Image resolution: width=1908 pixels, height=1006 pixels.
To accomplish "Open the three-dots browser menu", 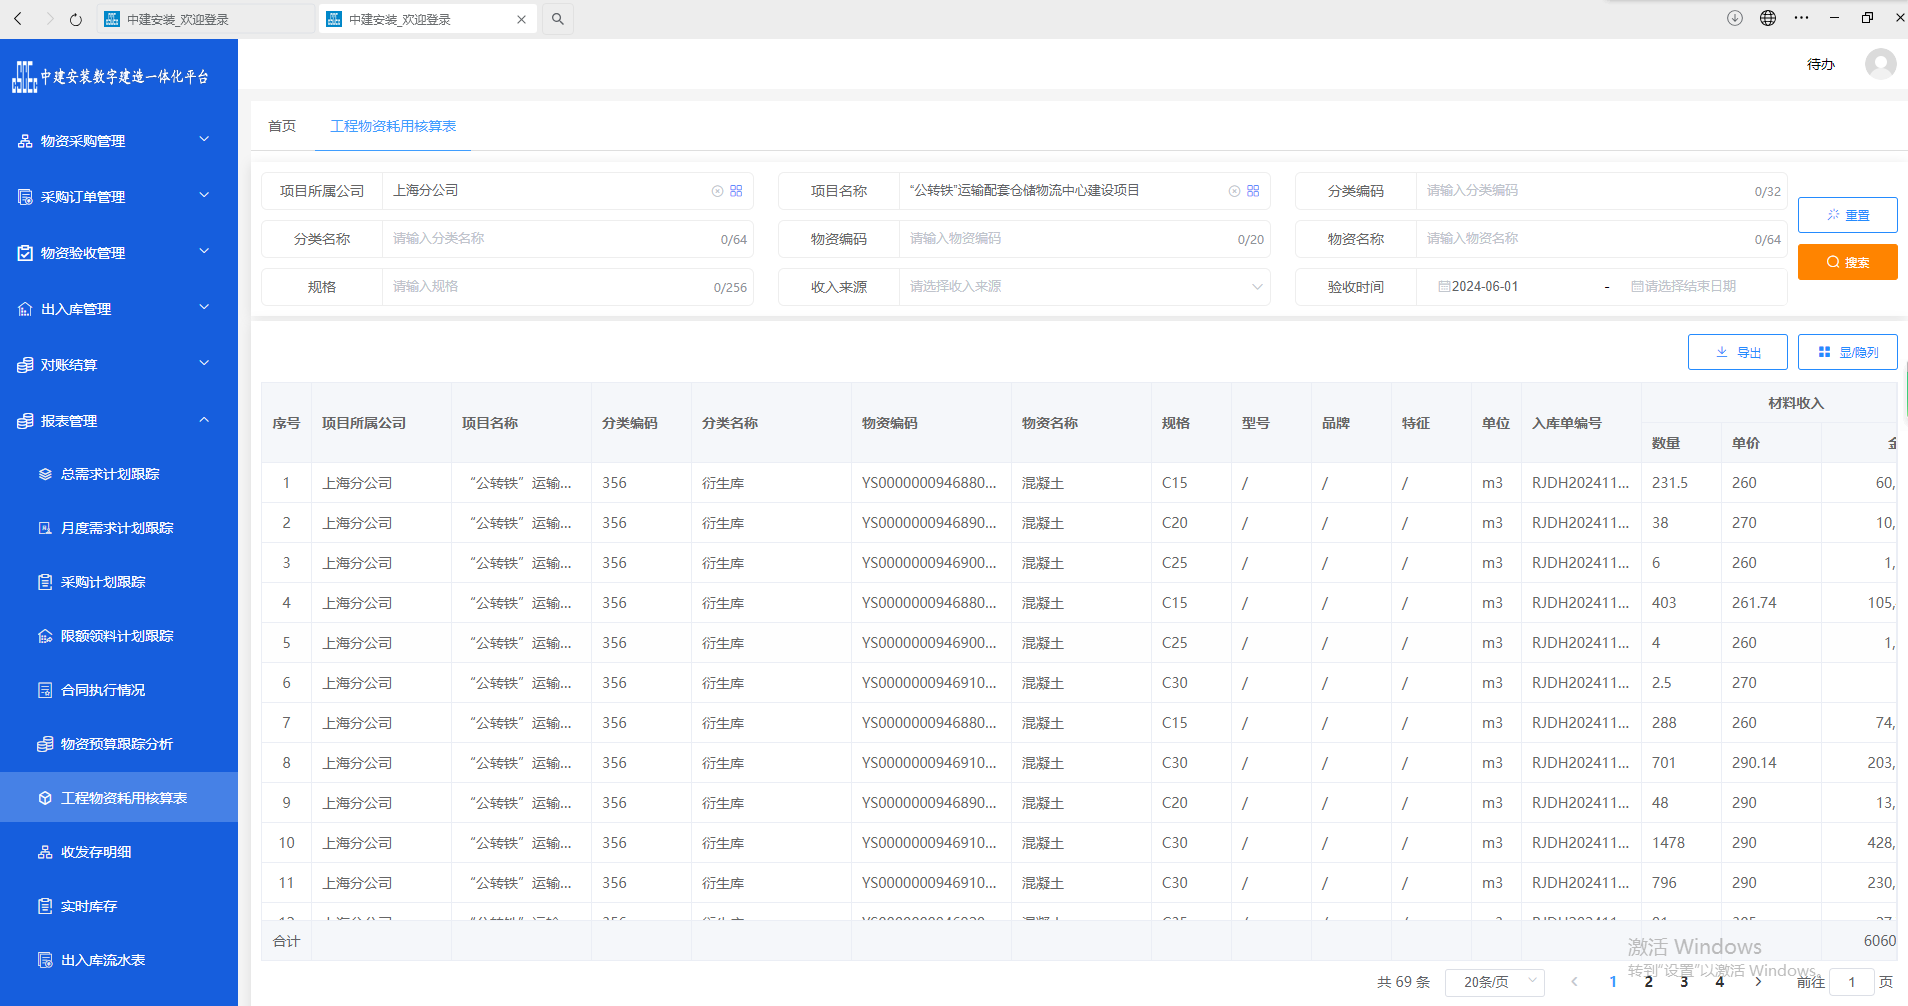I will 1801,18.
